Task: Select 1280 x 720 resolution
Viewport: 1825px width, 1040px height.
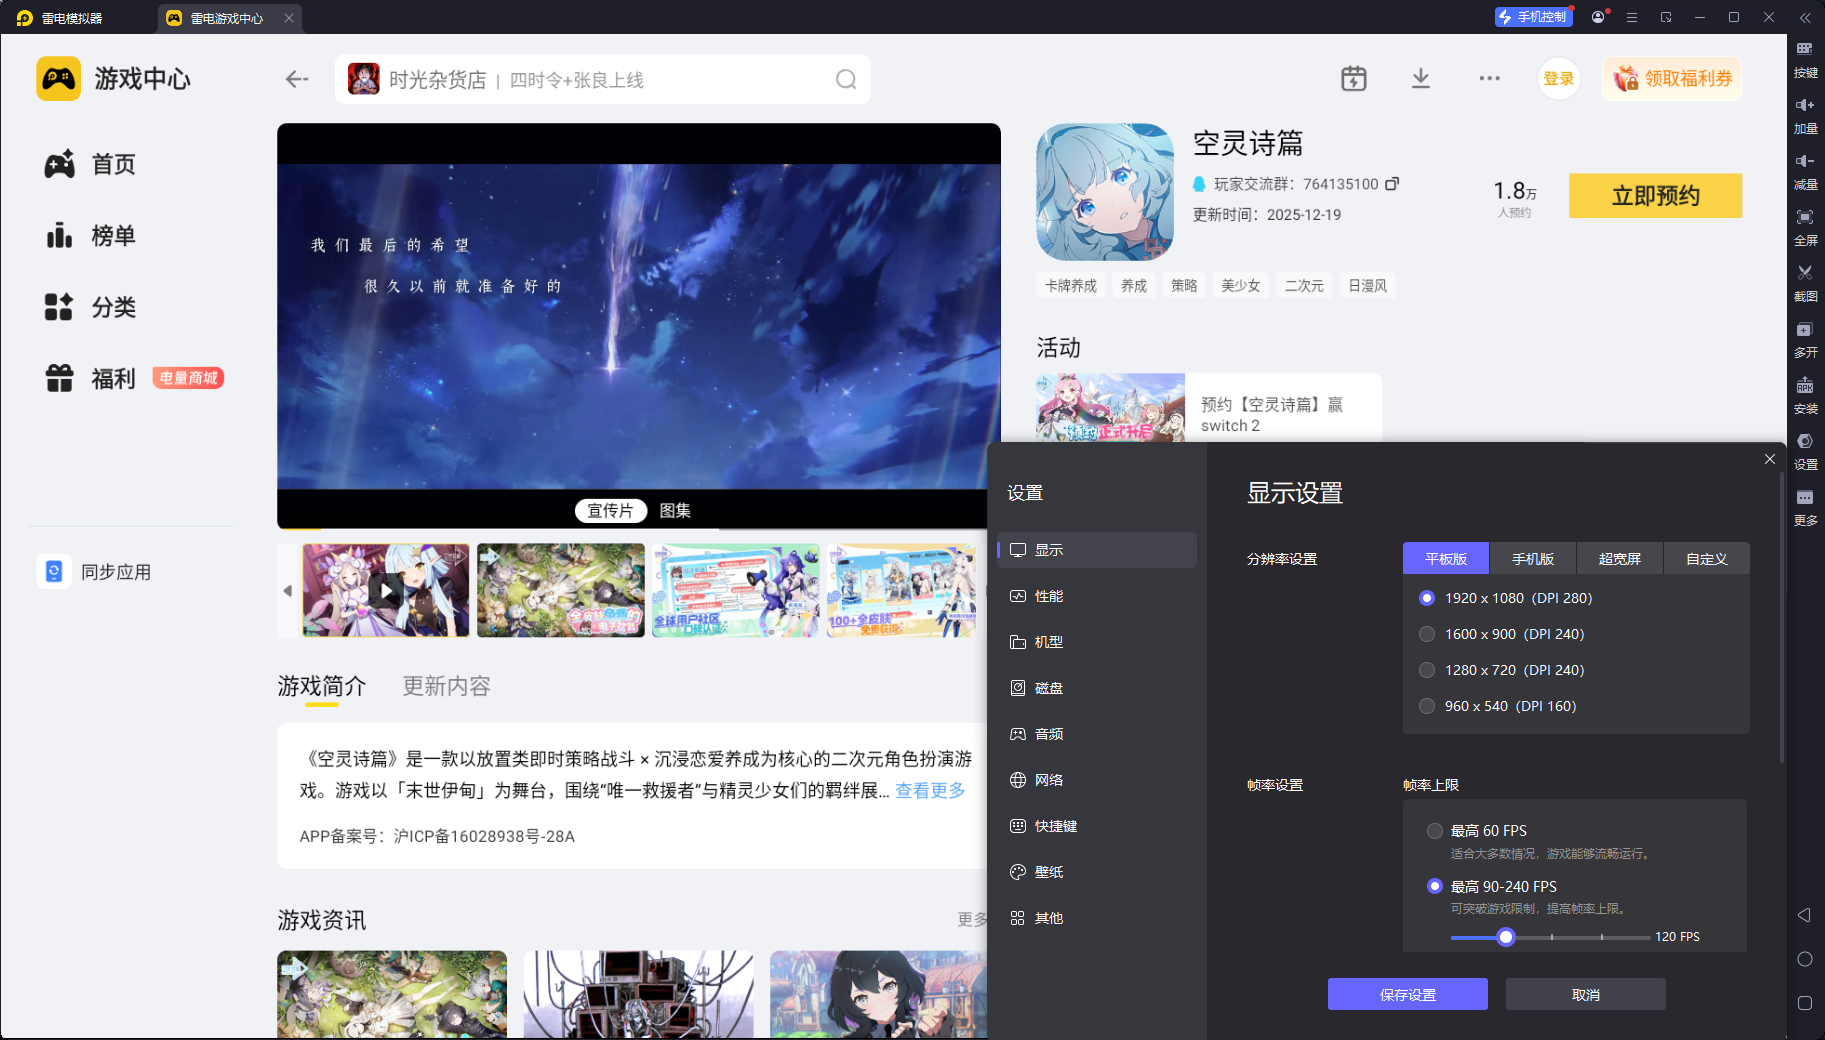Action: tap(1427, 670)
